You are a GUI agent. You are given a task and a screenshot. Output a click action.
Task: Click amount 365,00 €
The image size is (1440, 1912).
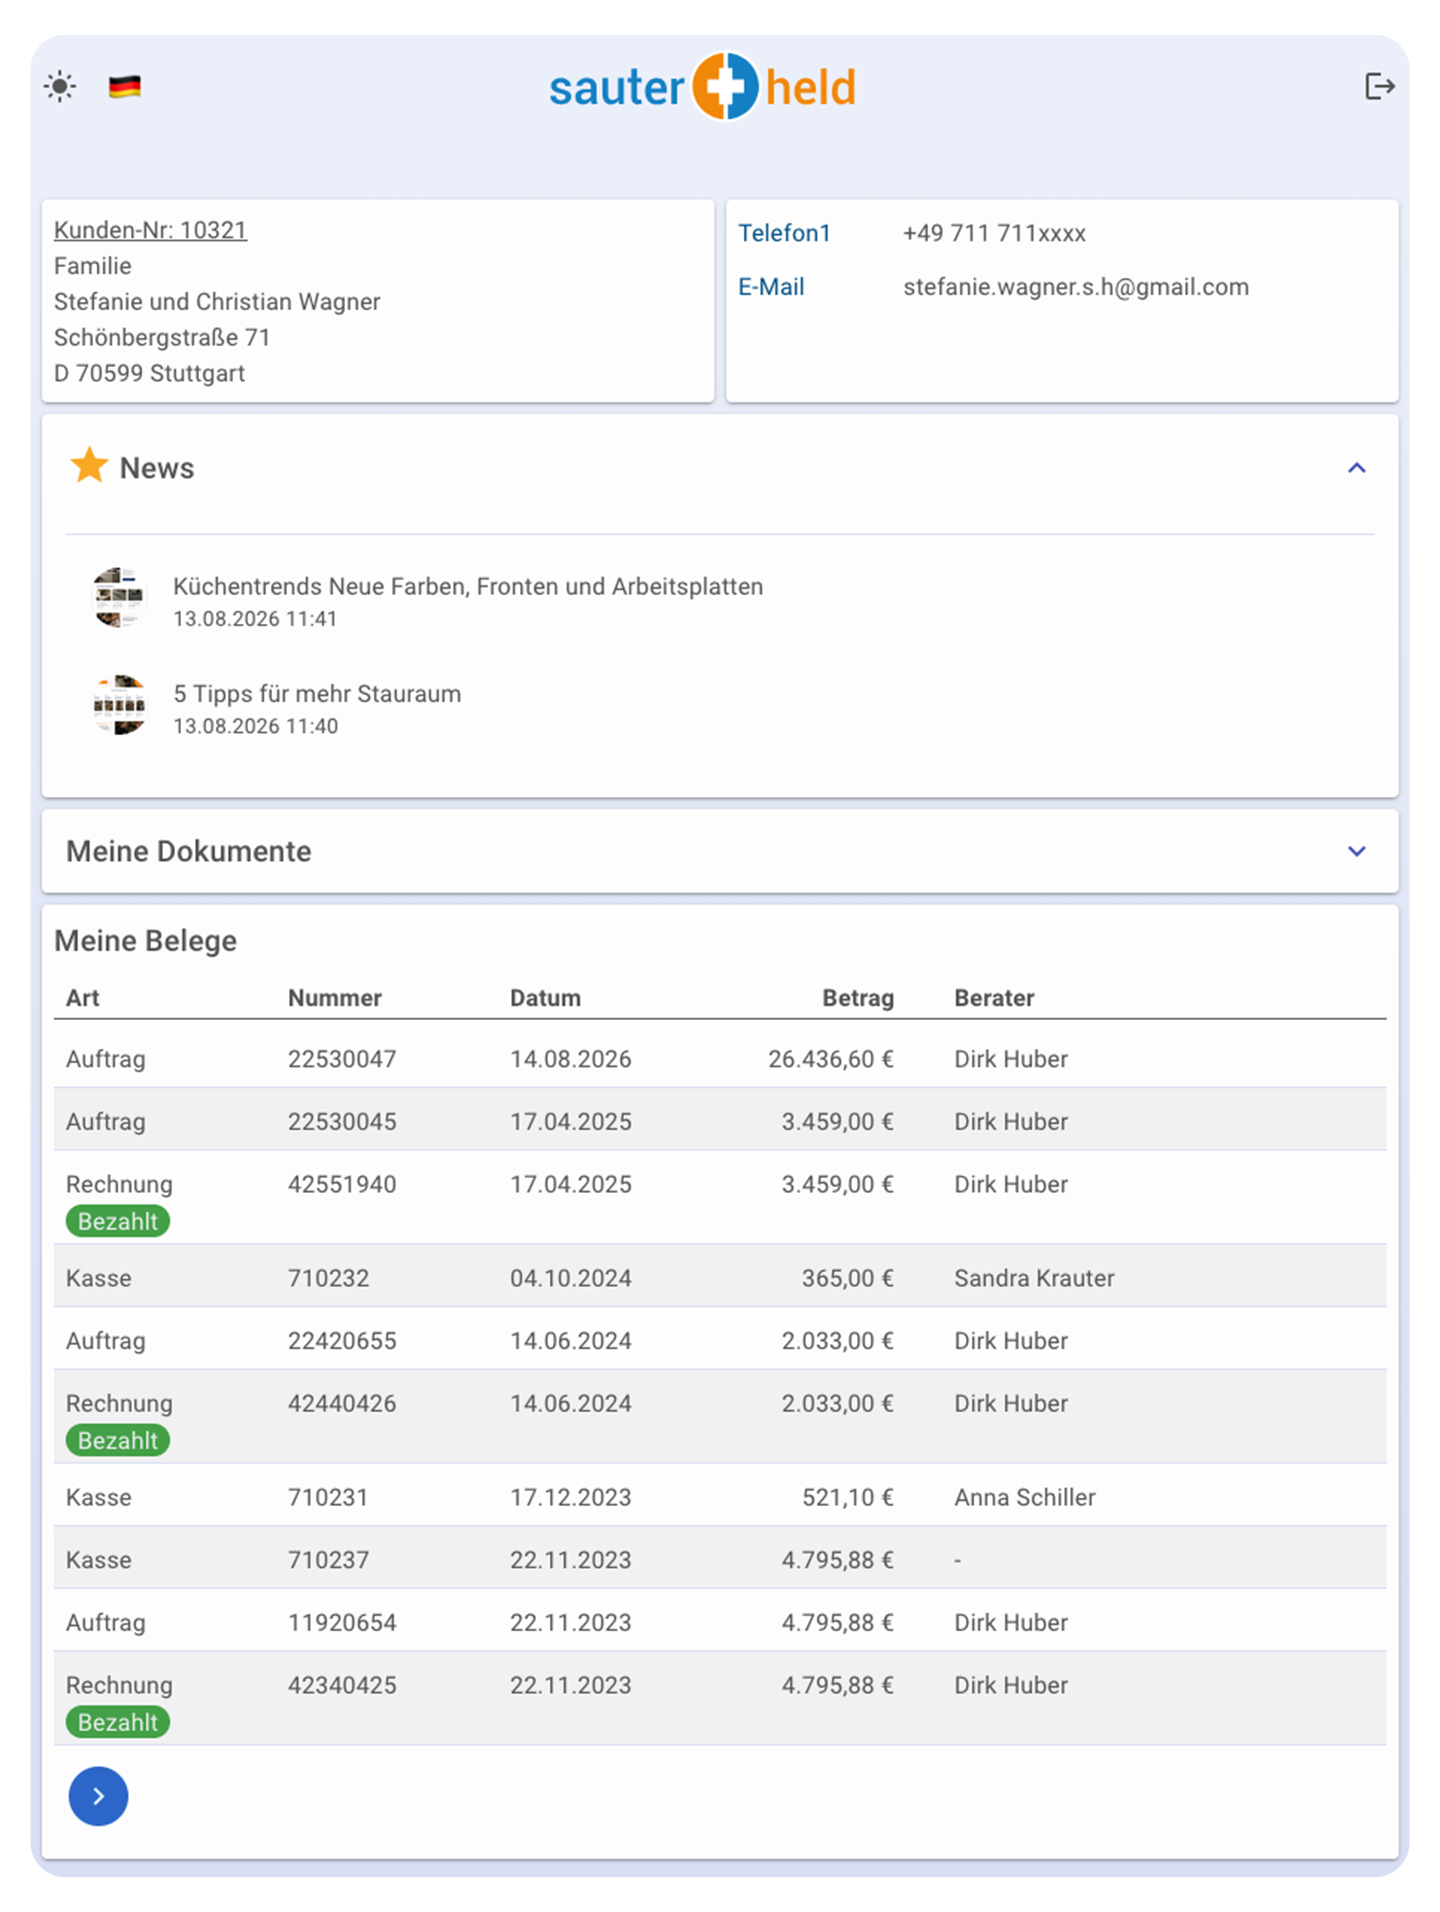[x=848, y=1278]
